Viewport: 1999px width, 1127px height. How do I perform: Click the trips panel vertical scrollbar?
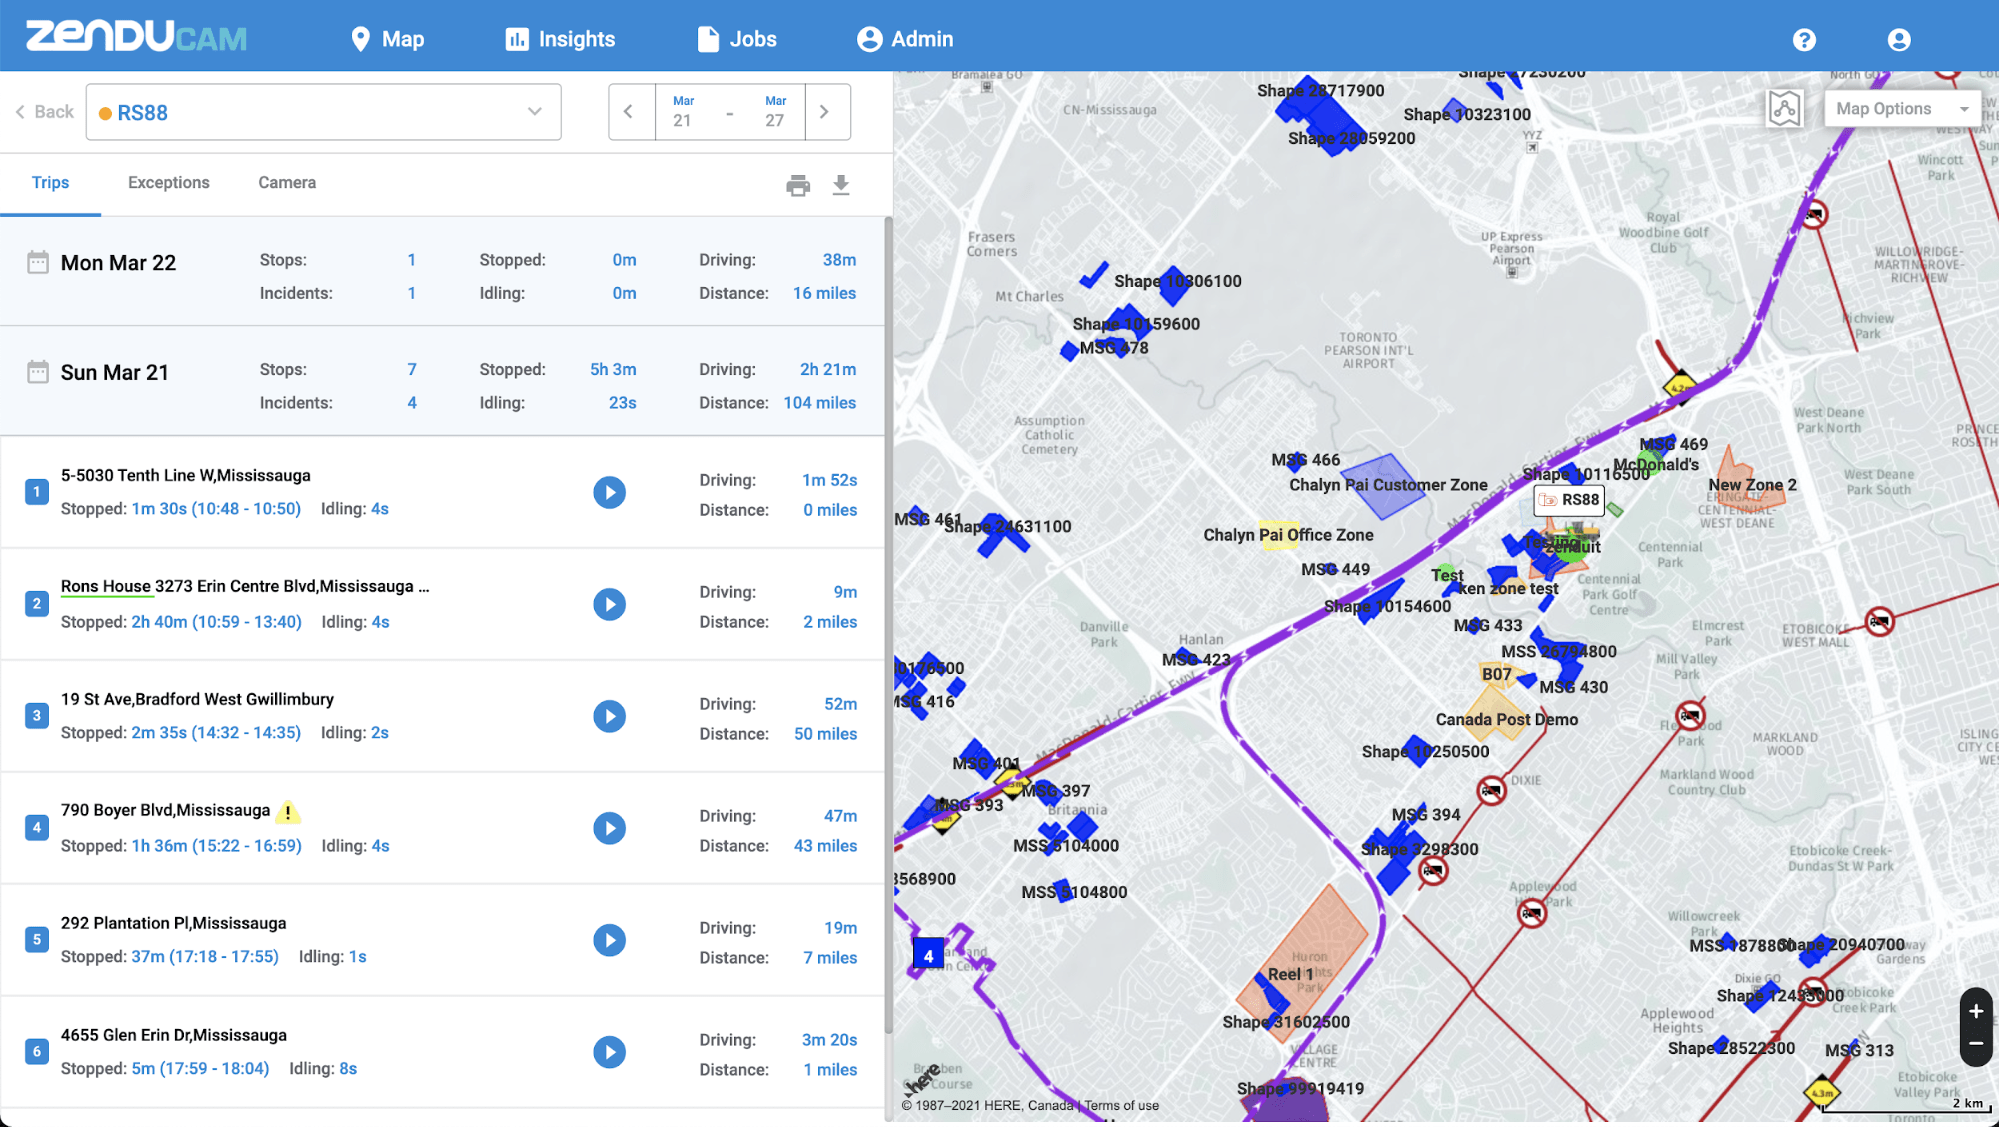click(x=888, y=625)
